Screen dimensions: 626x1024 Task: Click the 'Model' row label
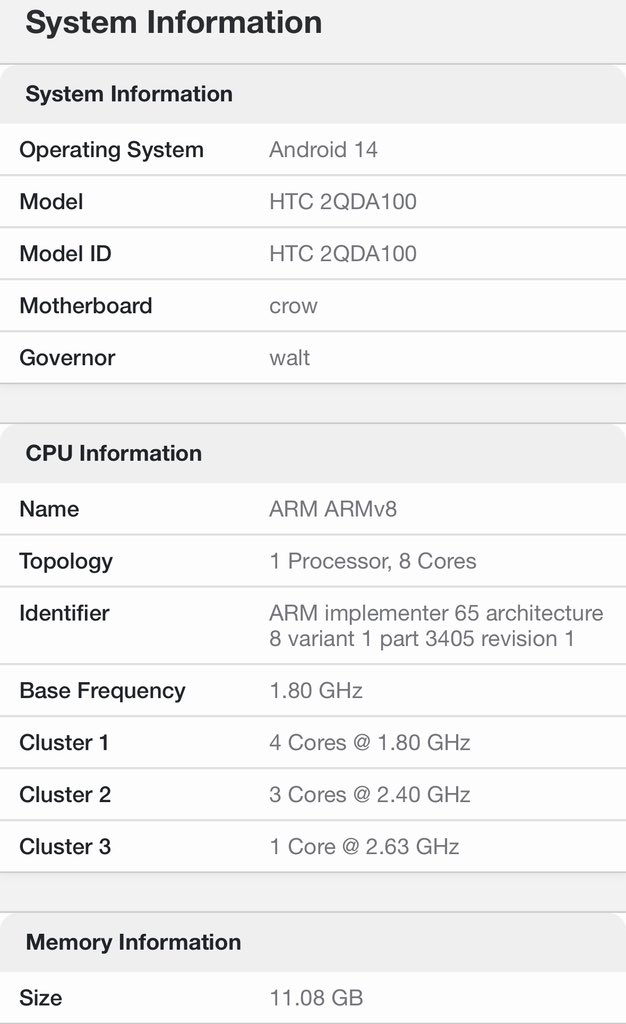(x=52, y=201)
